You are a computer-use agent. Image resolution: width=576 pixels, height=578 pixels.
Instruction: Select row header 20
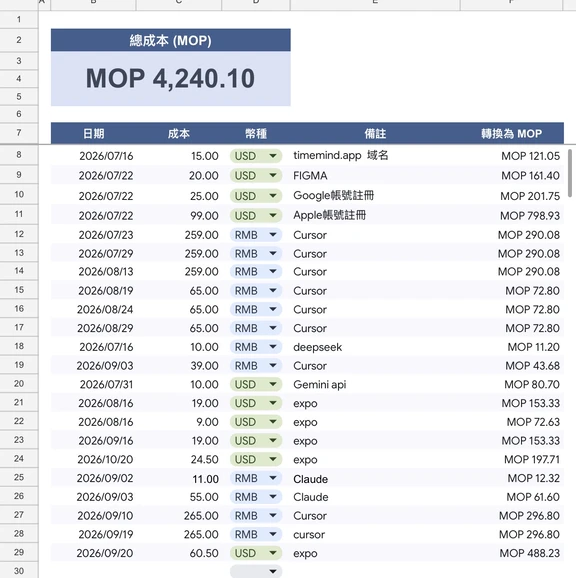pos(19,384)
